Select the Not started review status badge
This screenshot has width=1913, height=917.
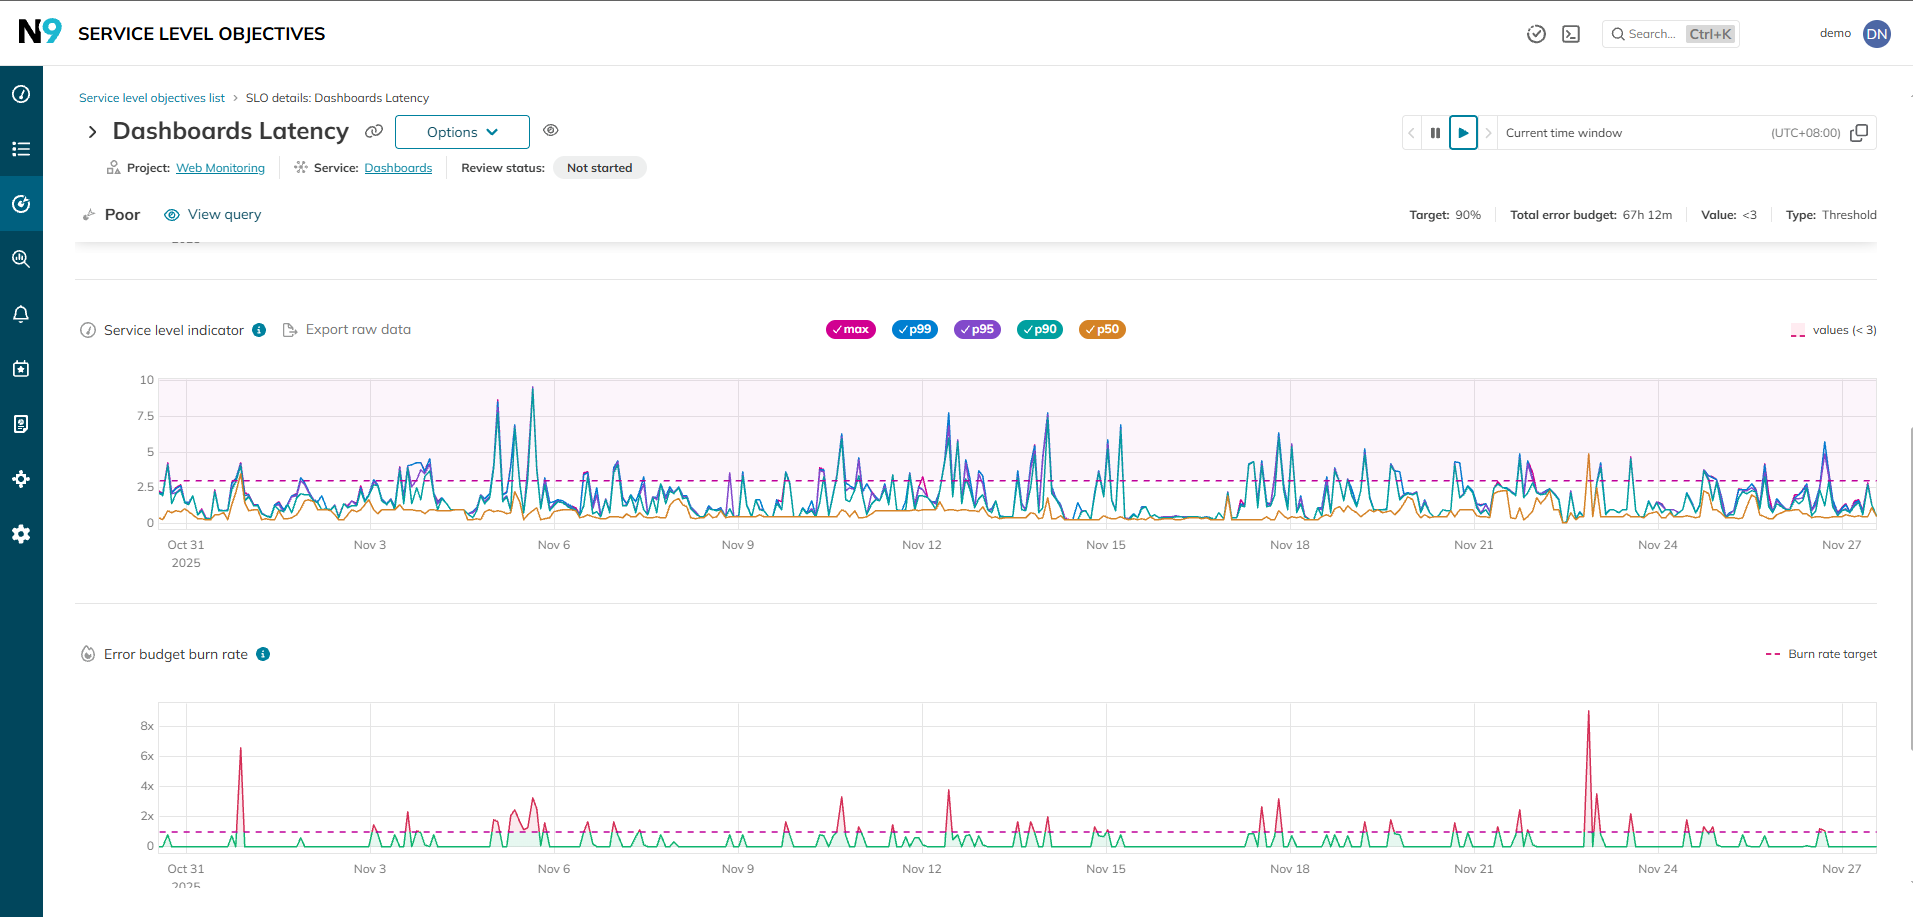pyautogui.click(x=599, y=167)
